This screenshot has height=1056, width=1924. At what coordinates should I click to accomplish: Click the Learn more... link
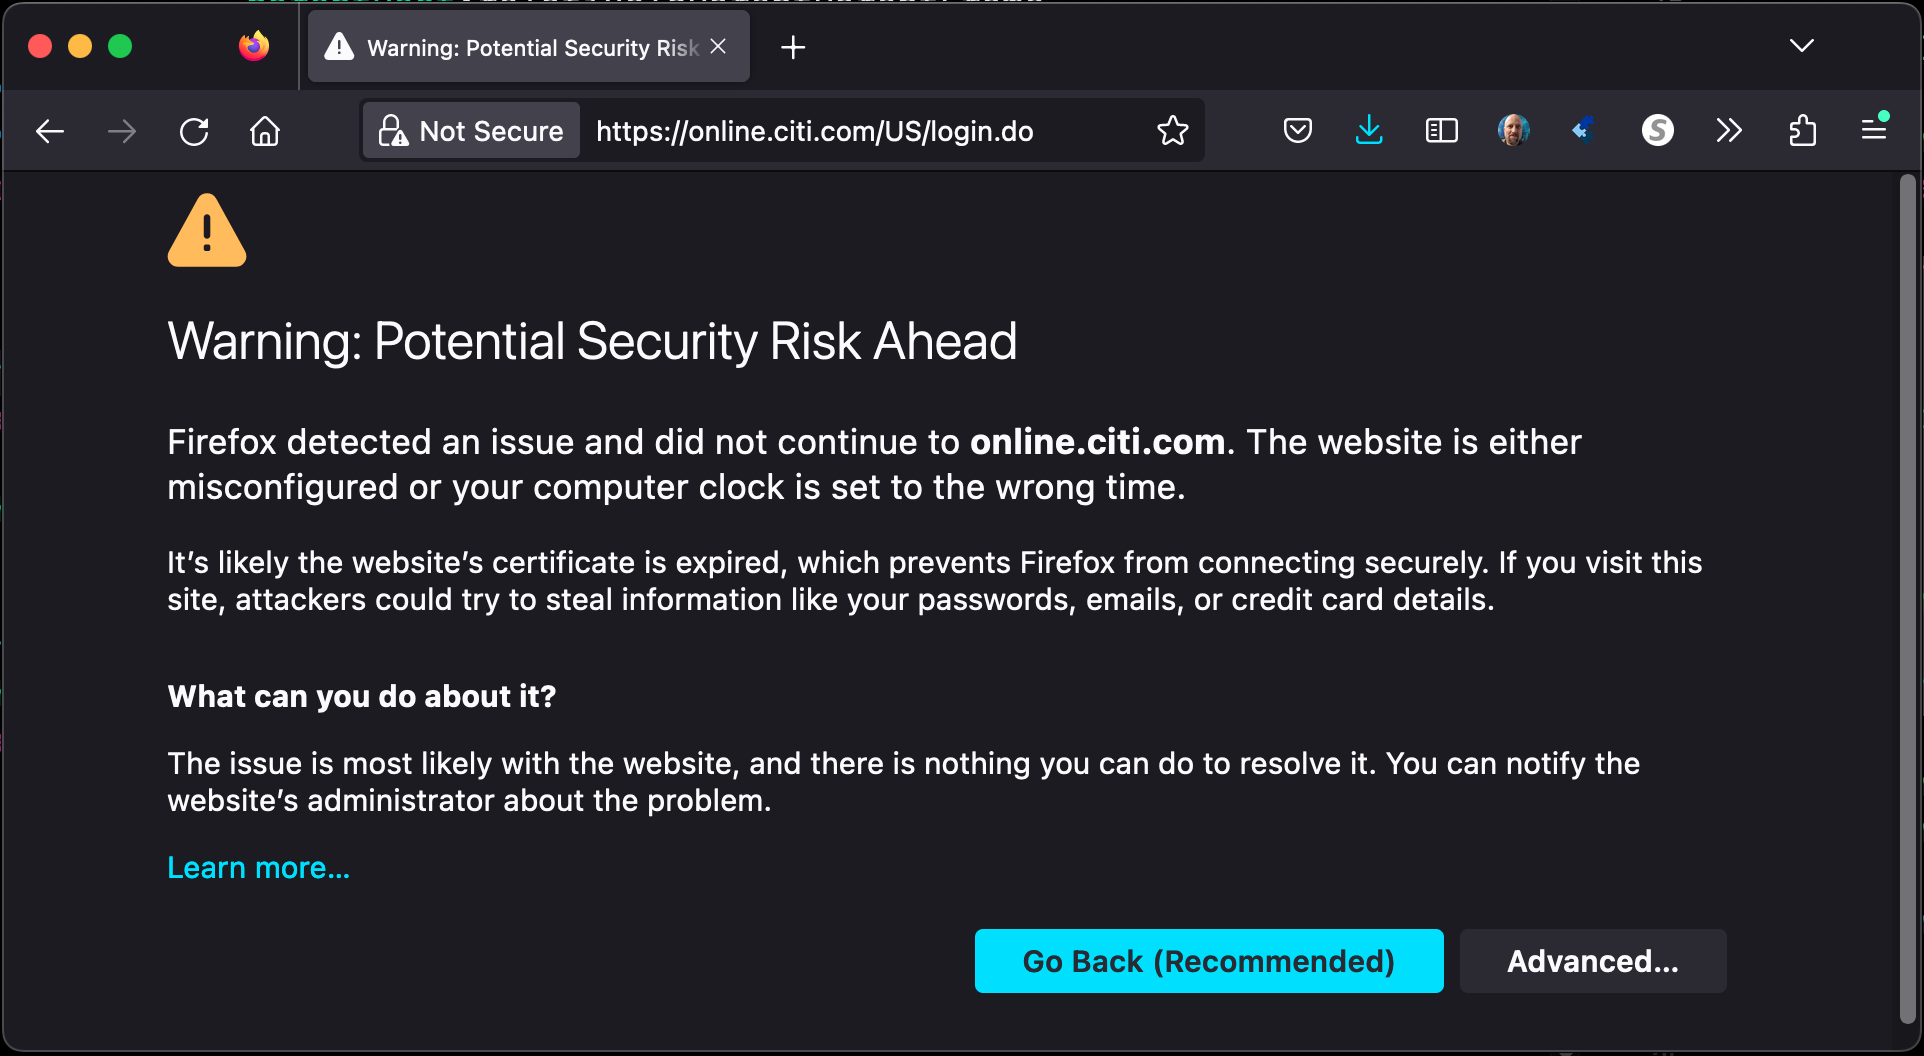pyautogui.click(x=258, y=868)
